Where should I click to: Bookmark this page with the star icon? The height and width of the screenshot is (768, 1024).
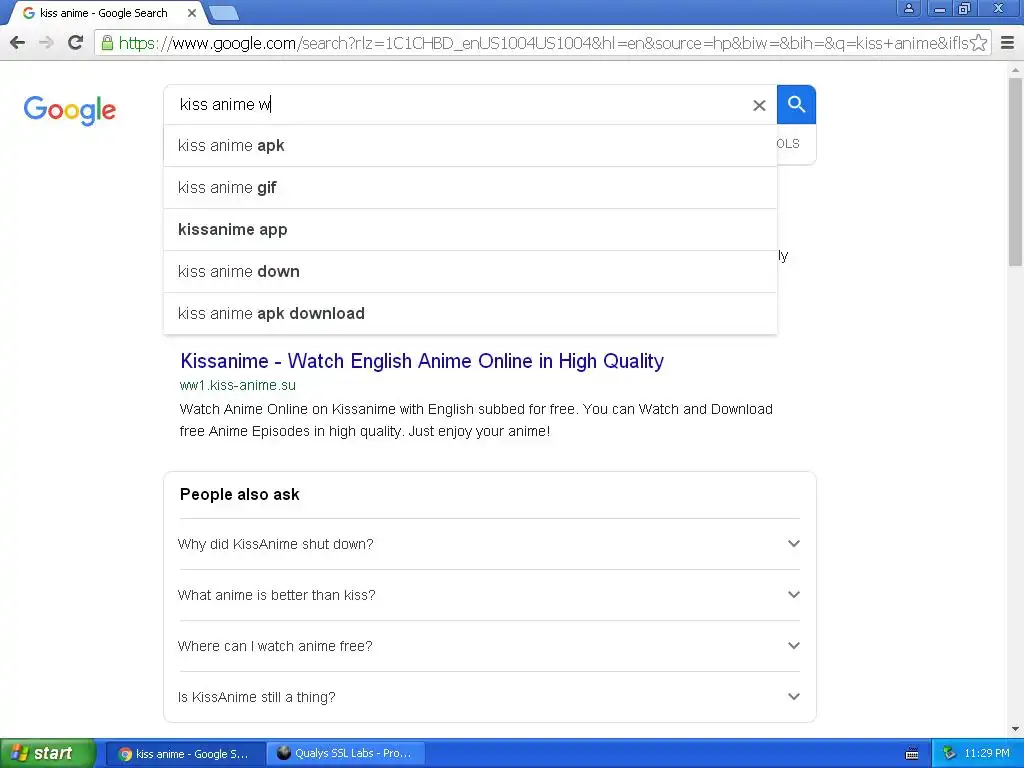[x=978, y=43]
